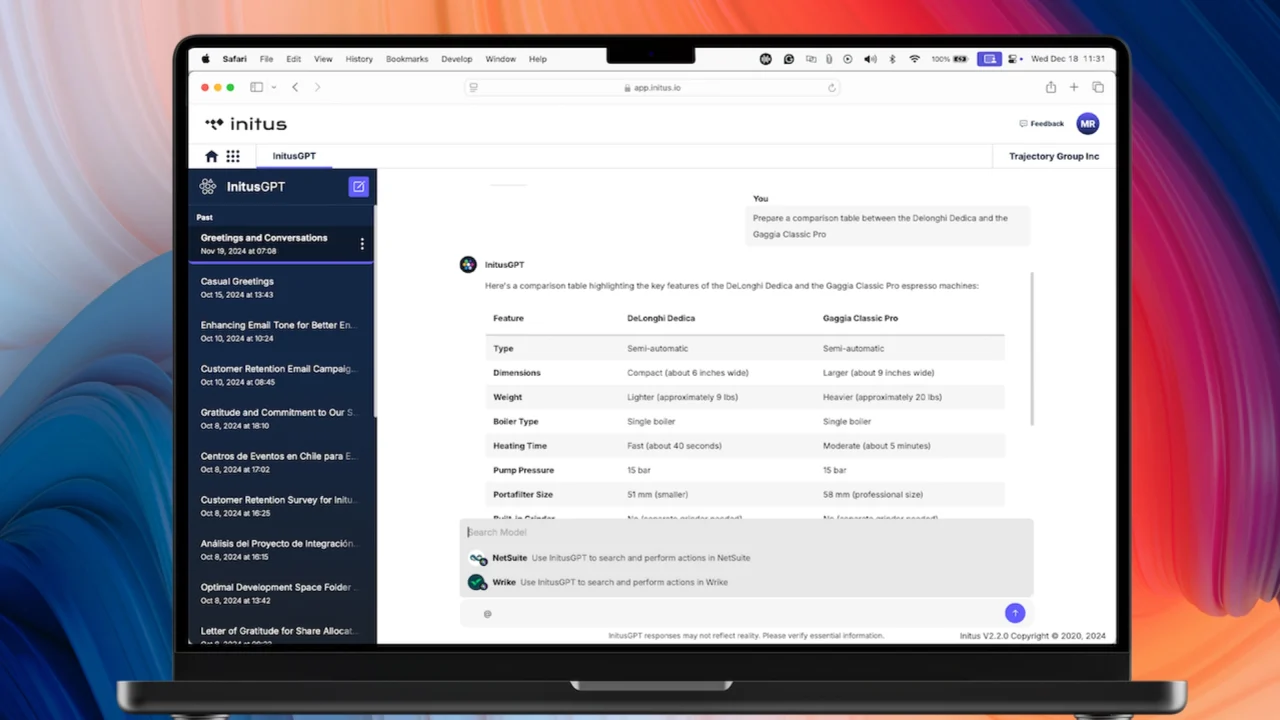The height and width of the screenshot is (720, 1280).
Task: Click the 'Portafilter Size' table cell
Action: [524, 494]
